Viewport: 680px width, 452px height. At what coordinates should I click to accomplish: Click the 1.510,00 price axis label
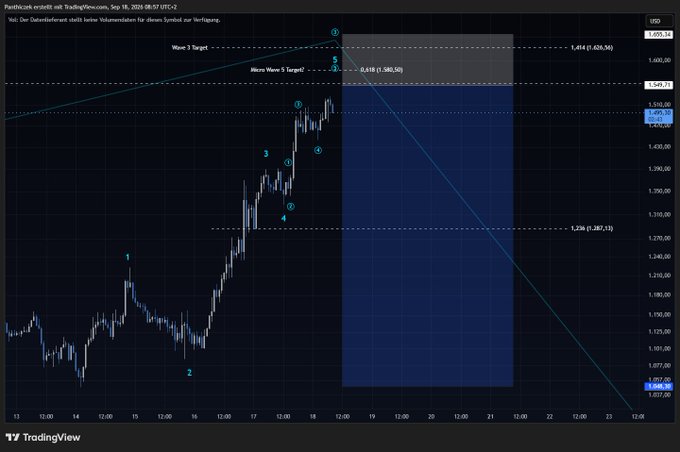[x=659, y=105]
